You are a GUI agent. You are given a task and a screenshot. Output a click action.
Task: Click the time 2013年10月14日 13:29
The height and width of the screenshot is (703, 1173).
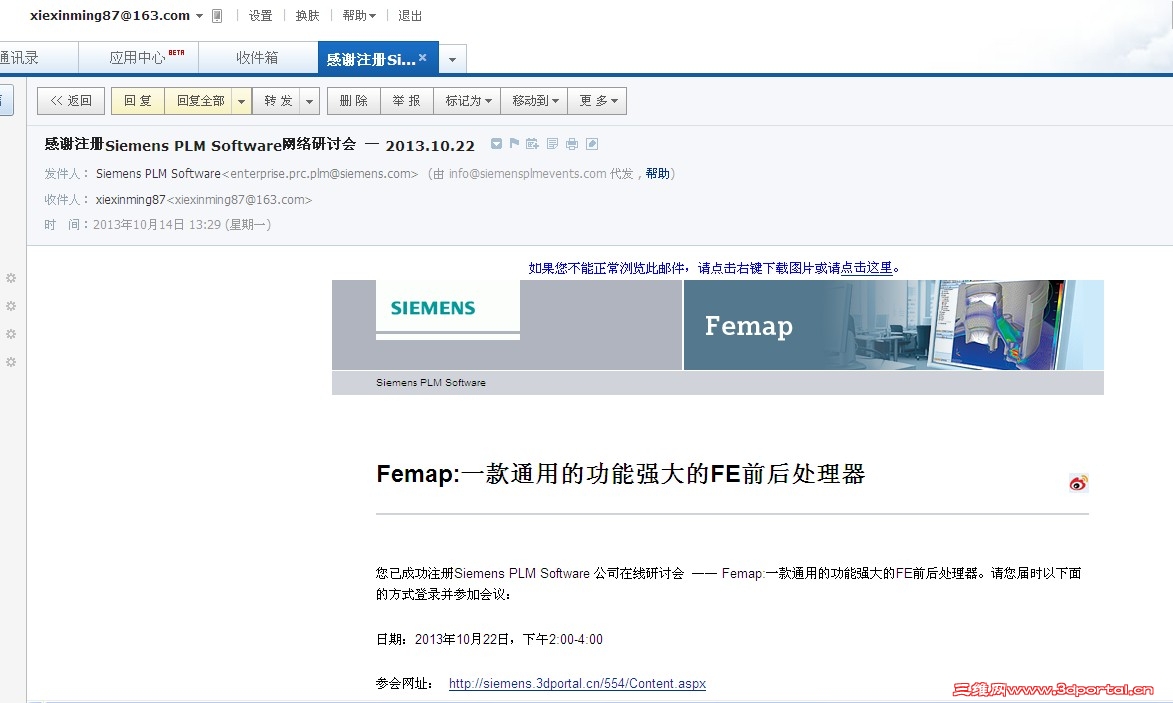click(156, 224)
